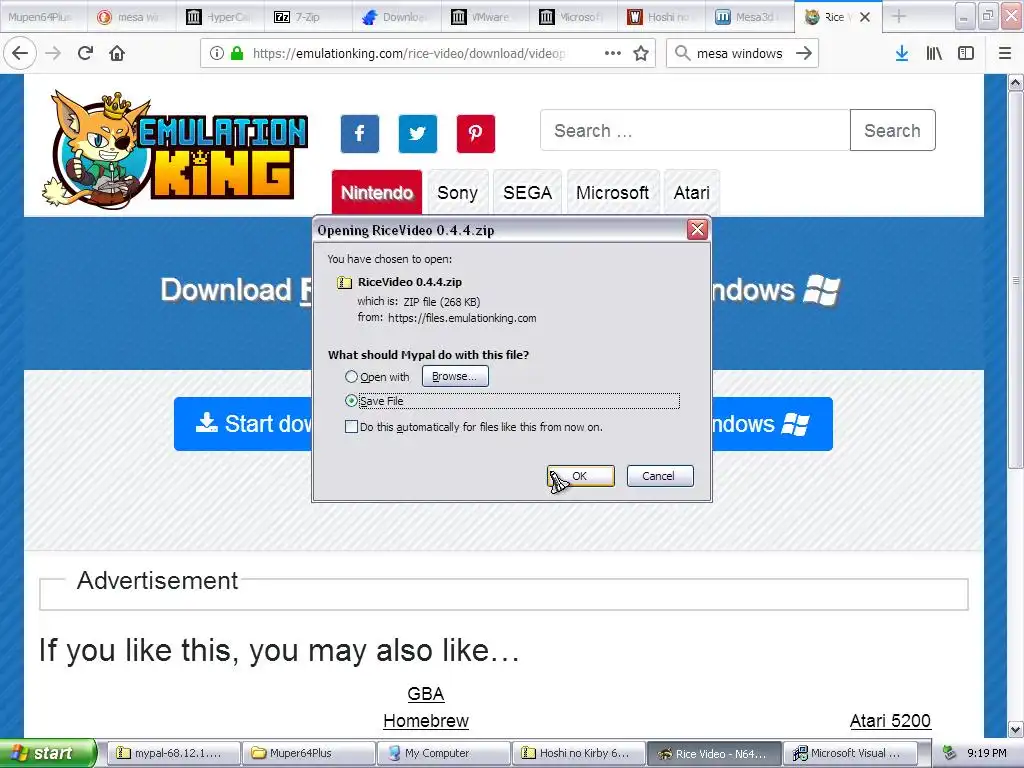Bookmark this page with the star
This screenshot has width=1024, height=768.
[641, 53]
